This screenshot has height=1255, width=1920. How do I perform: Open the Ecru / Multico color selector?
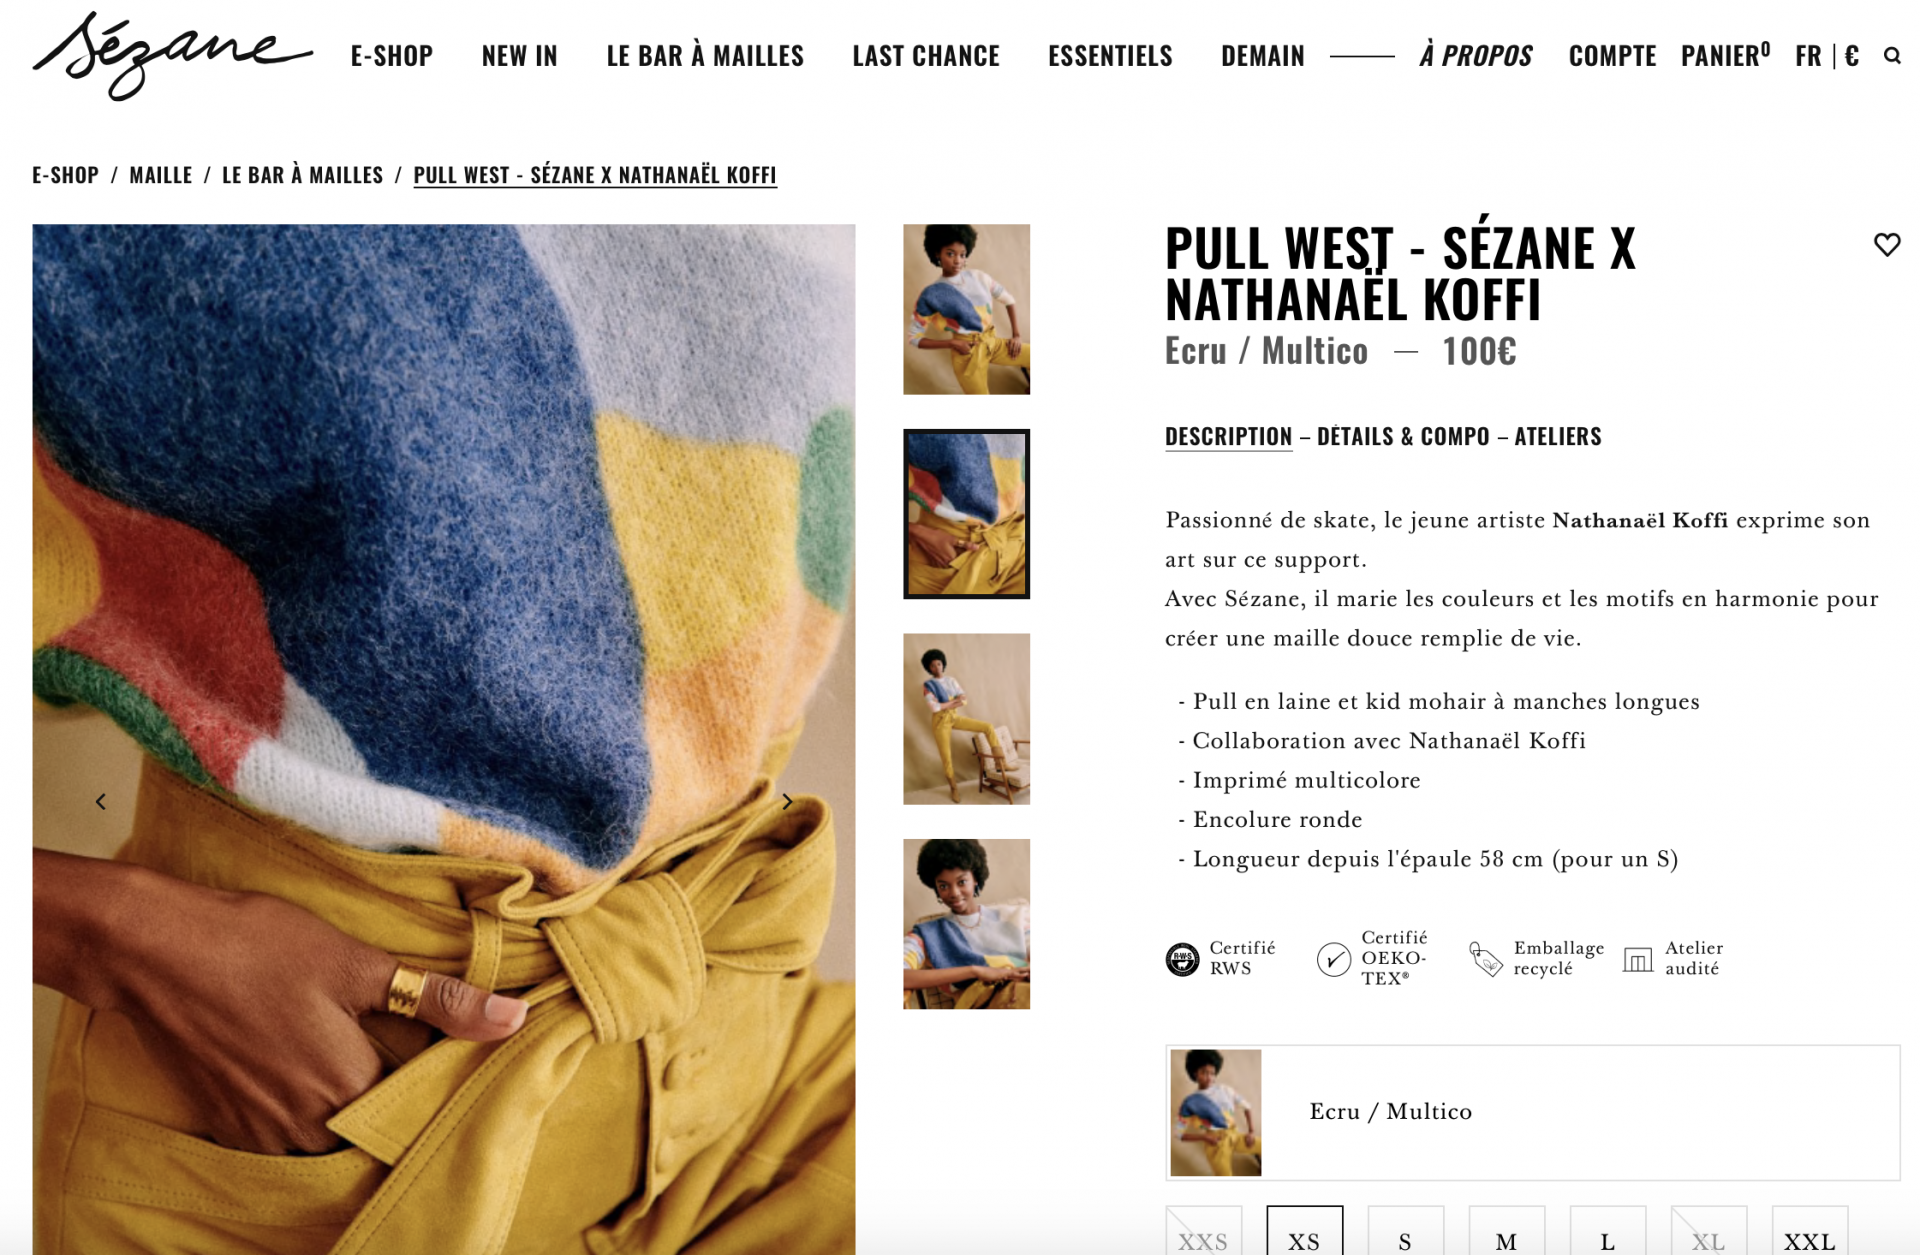[1532, 1112]
